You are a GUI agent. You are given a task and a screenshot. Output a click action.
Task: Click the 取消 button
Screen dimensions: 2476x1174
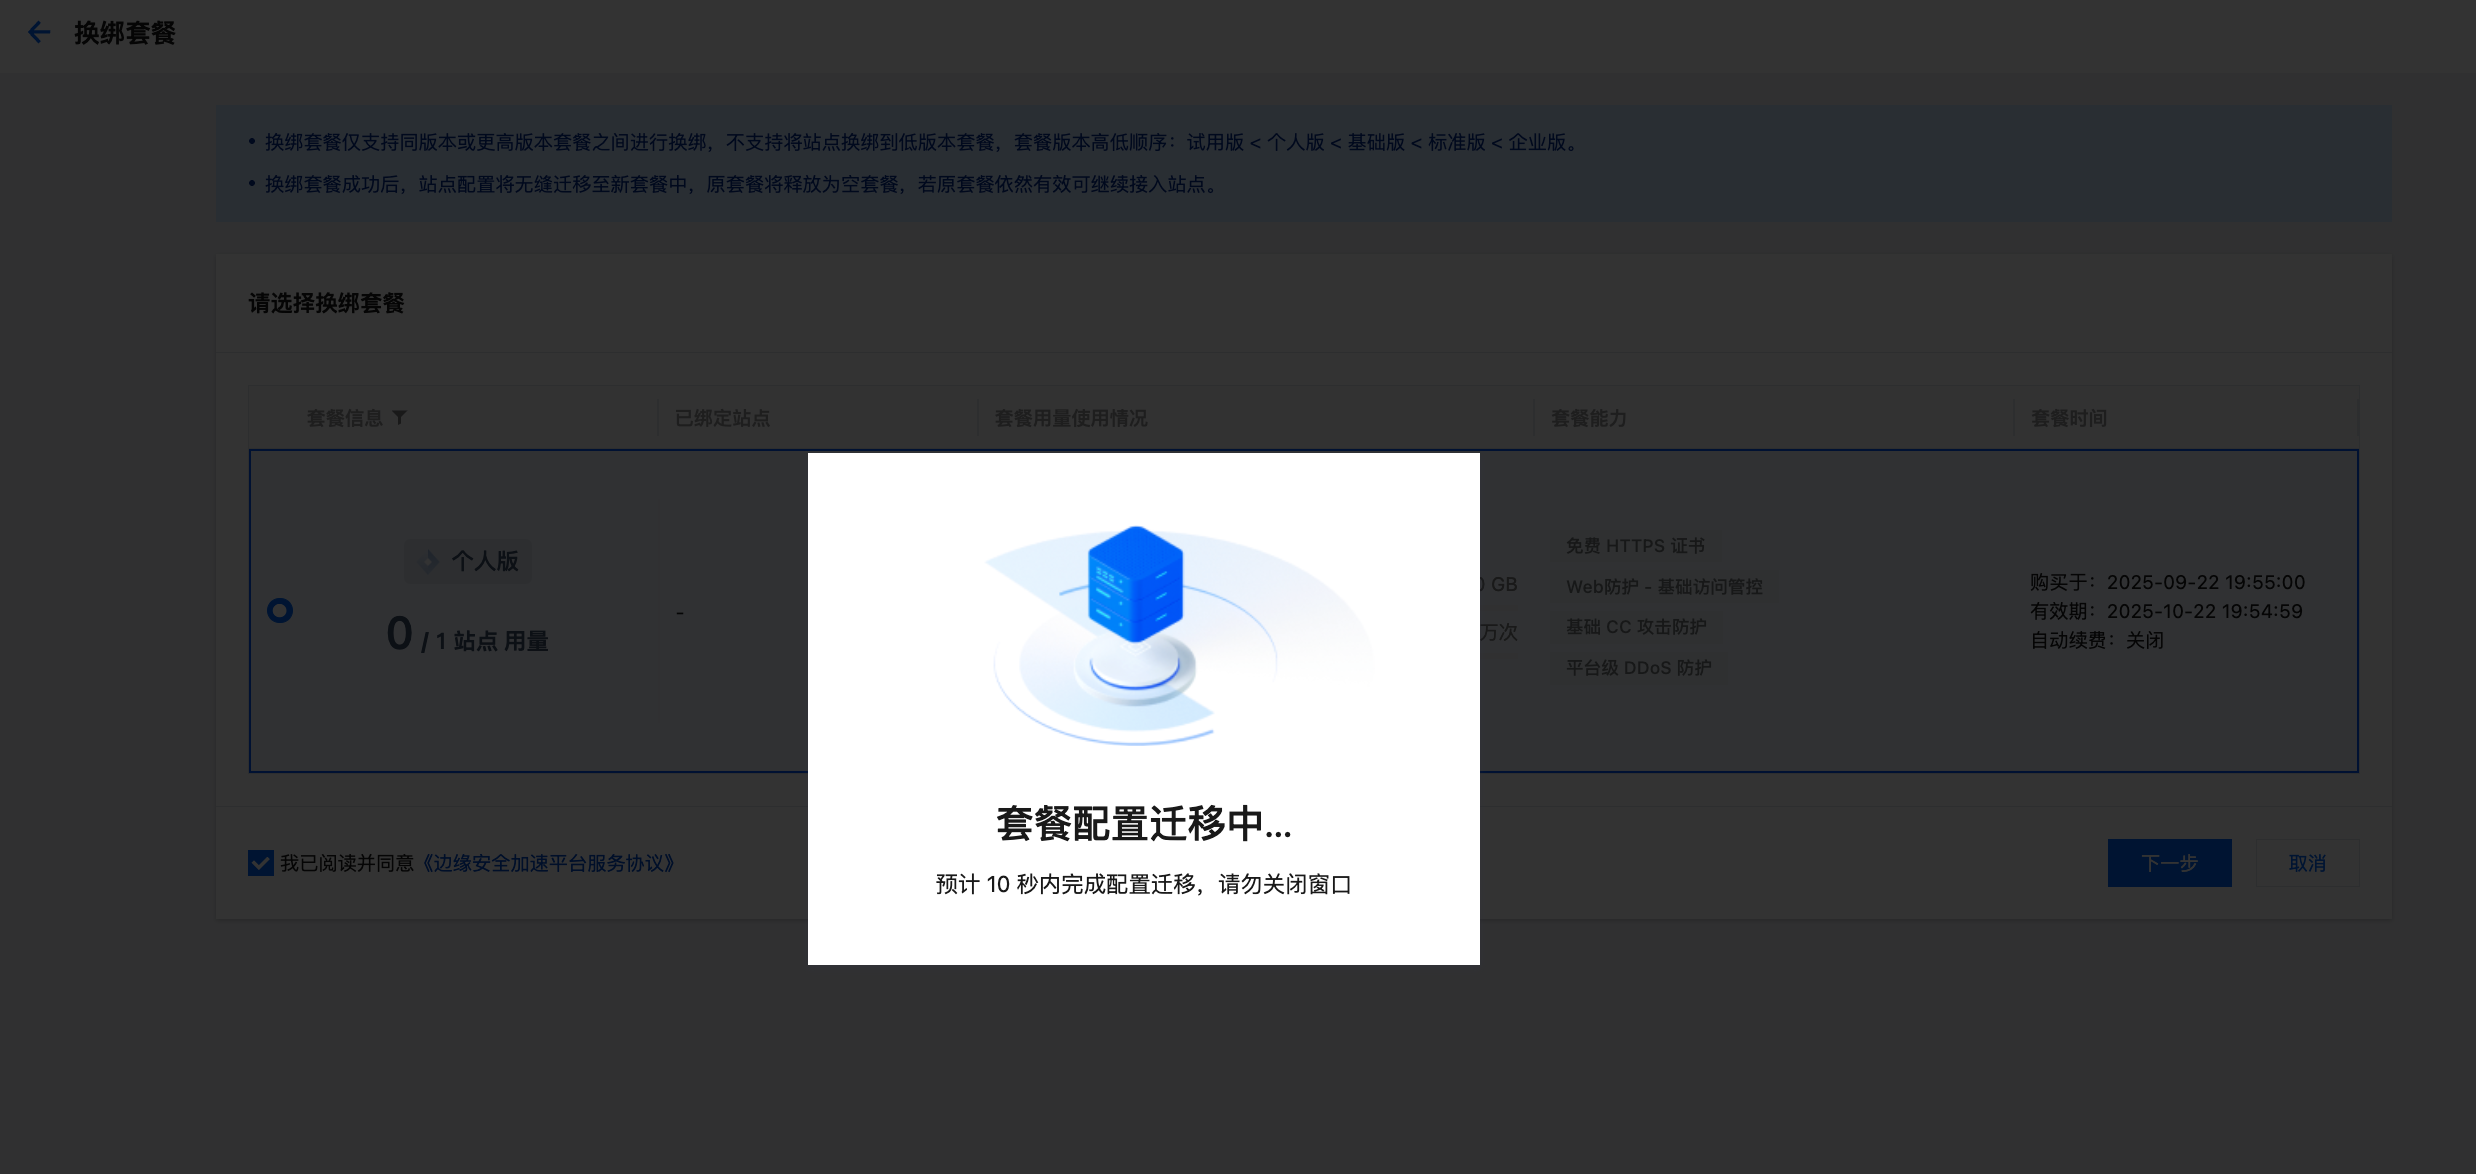tap(2306, 863)
